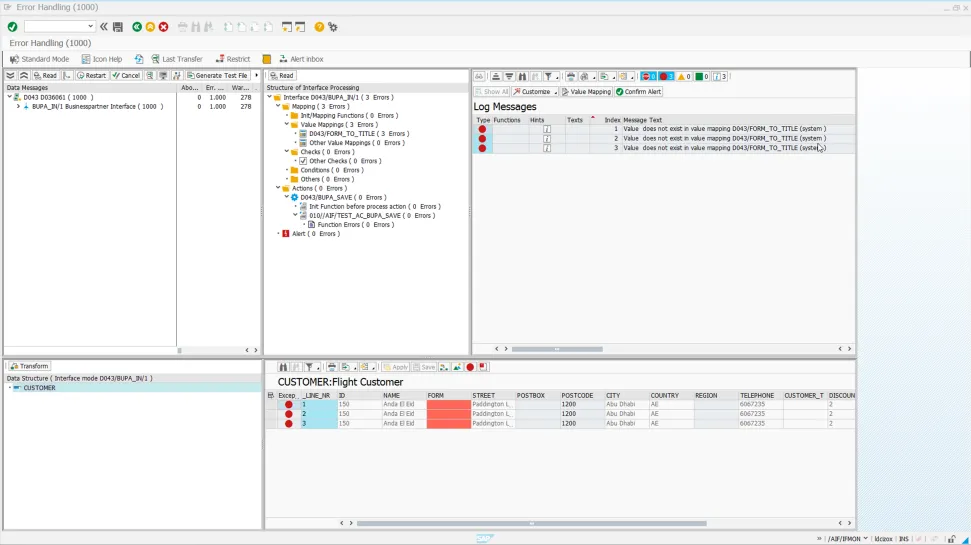This screenshot has width=971, height=545.
Task: Click the binoculars Find icon in log toolbar
Action: coord(522,76)
